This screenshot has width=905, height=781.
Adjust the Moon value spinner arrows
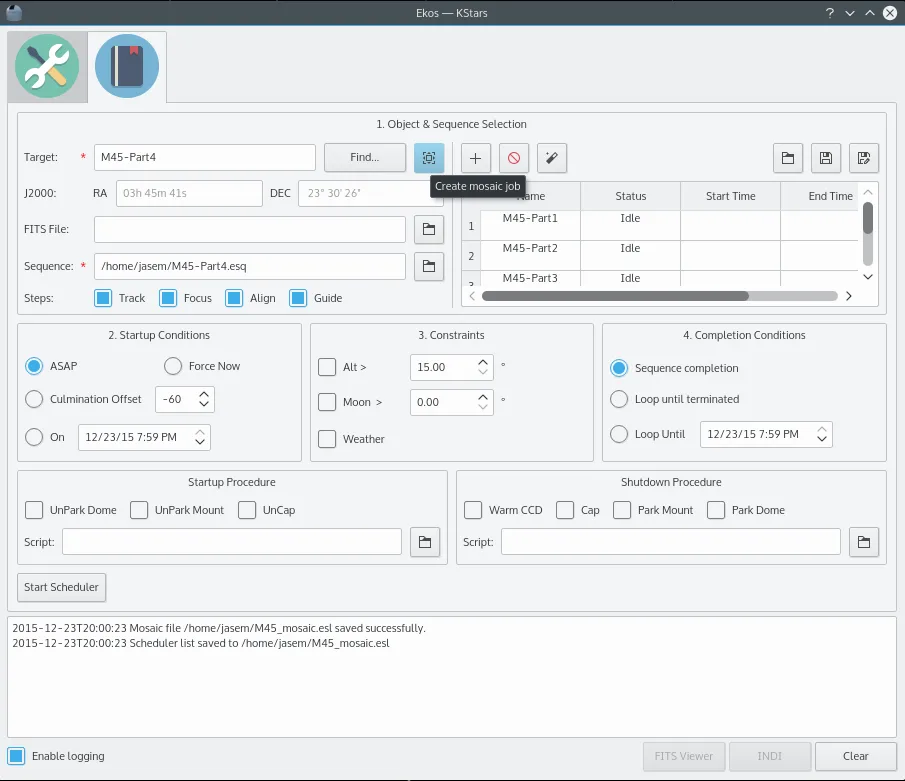pyautogui.click(x=483, y=402)
